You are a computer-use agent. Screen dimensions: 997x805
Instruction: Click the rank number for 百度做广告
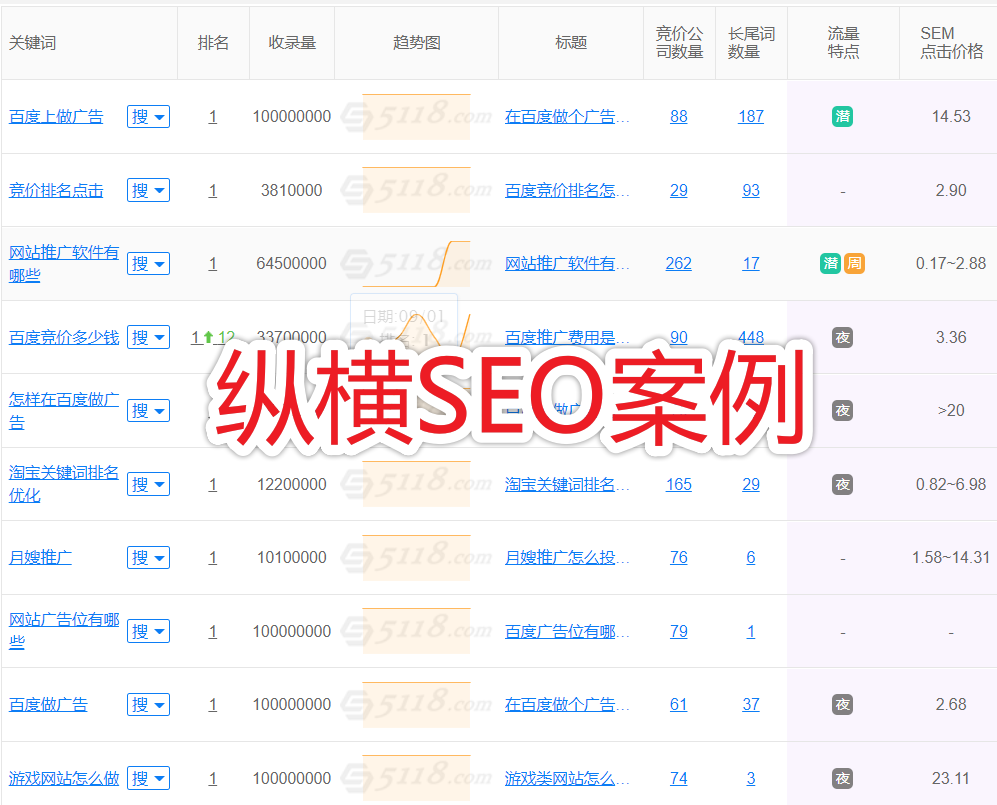(212, 704)
